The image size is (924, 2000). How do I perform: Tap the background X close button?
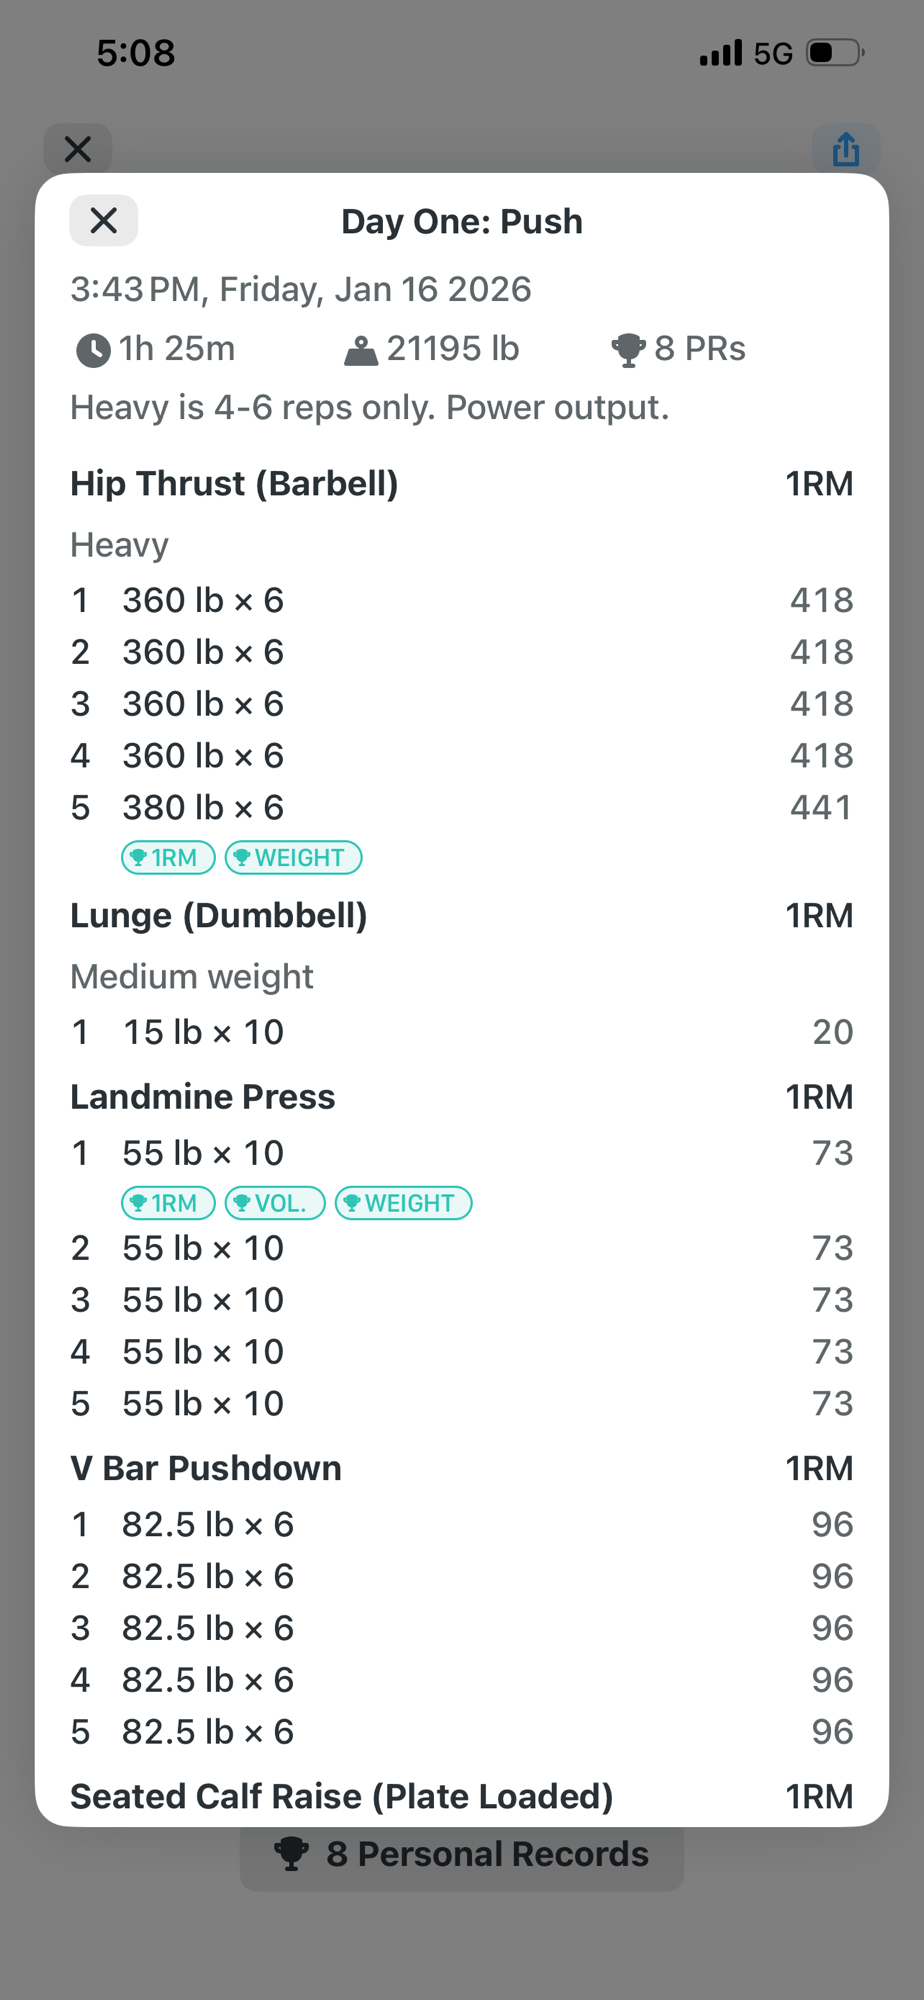click(x=78, y=150)
